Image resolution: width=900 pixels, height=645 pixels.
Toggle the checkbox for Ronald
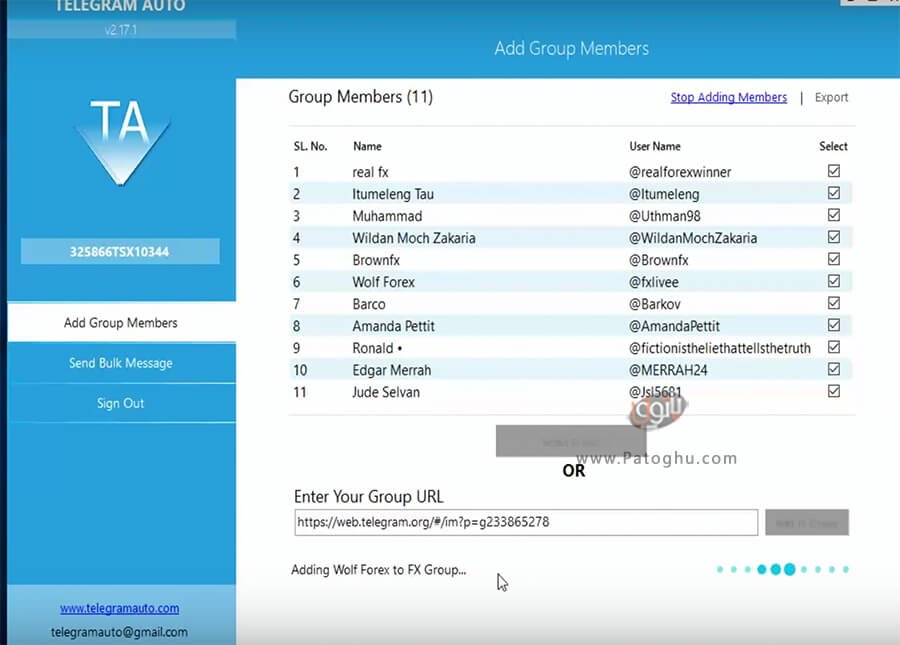coord(833,347)
